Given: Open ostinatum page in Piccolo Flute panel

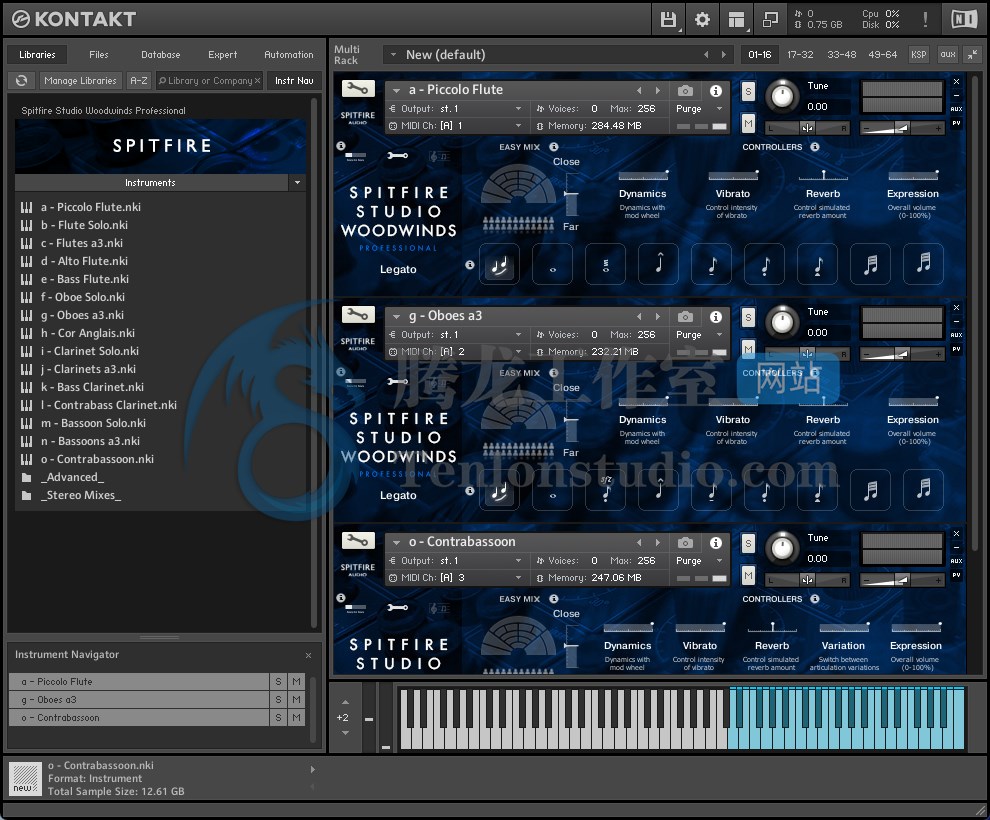Looking at the screenshot, I should click(439, 156).
